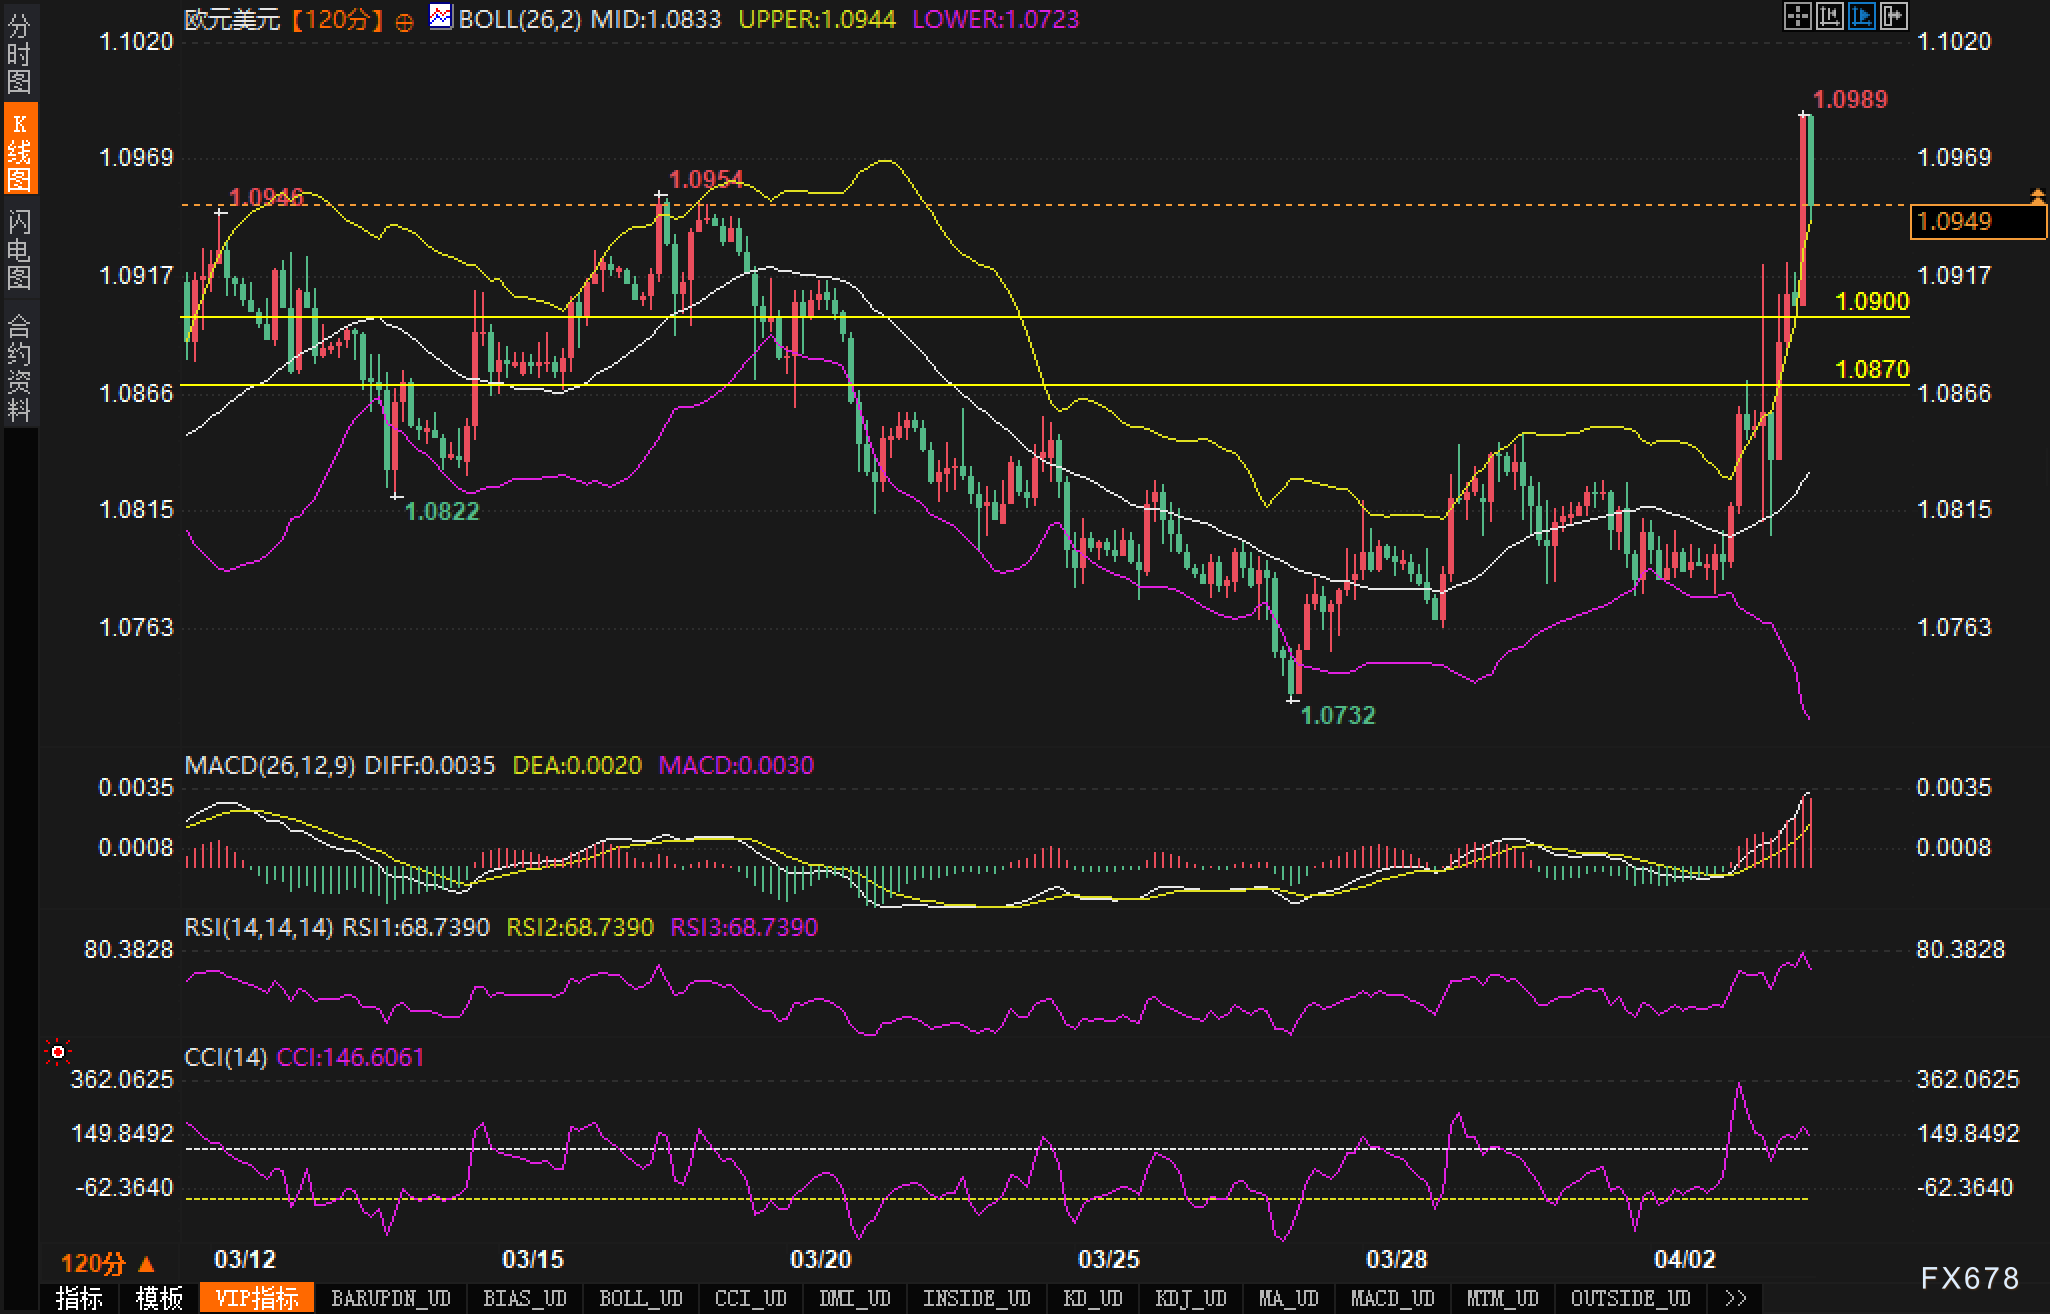Viewport: 2050px width, 1314px height.
Task: Select the MACD_UD indicator
Action: (x=1392, y=1298)
